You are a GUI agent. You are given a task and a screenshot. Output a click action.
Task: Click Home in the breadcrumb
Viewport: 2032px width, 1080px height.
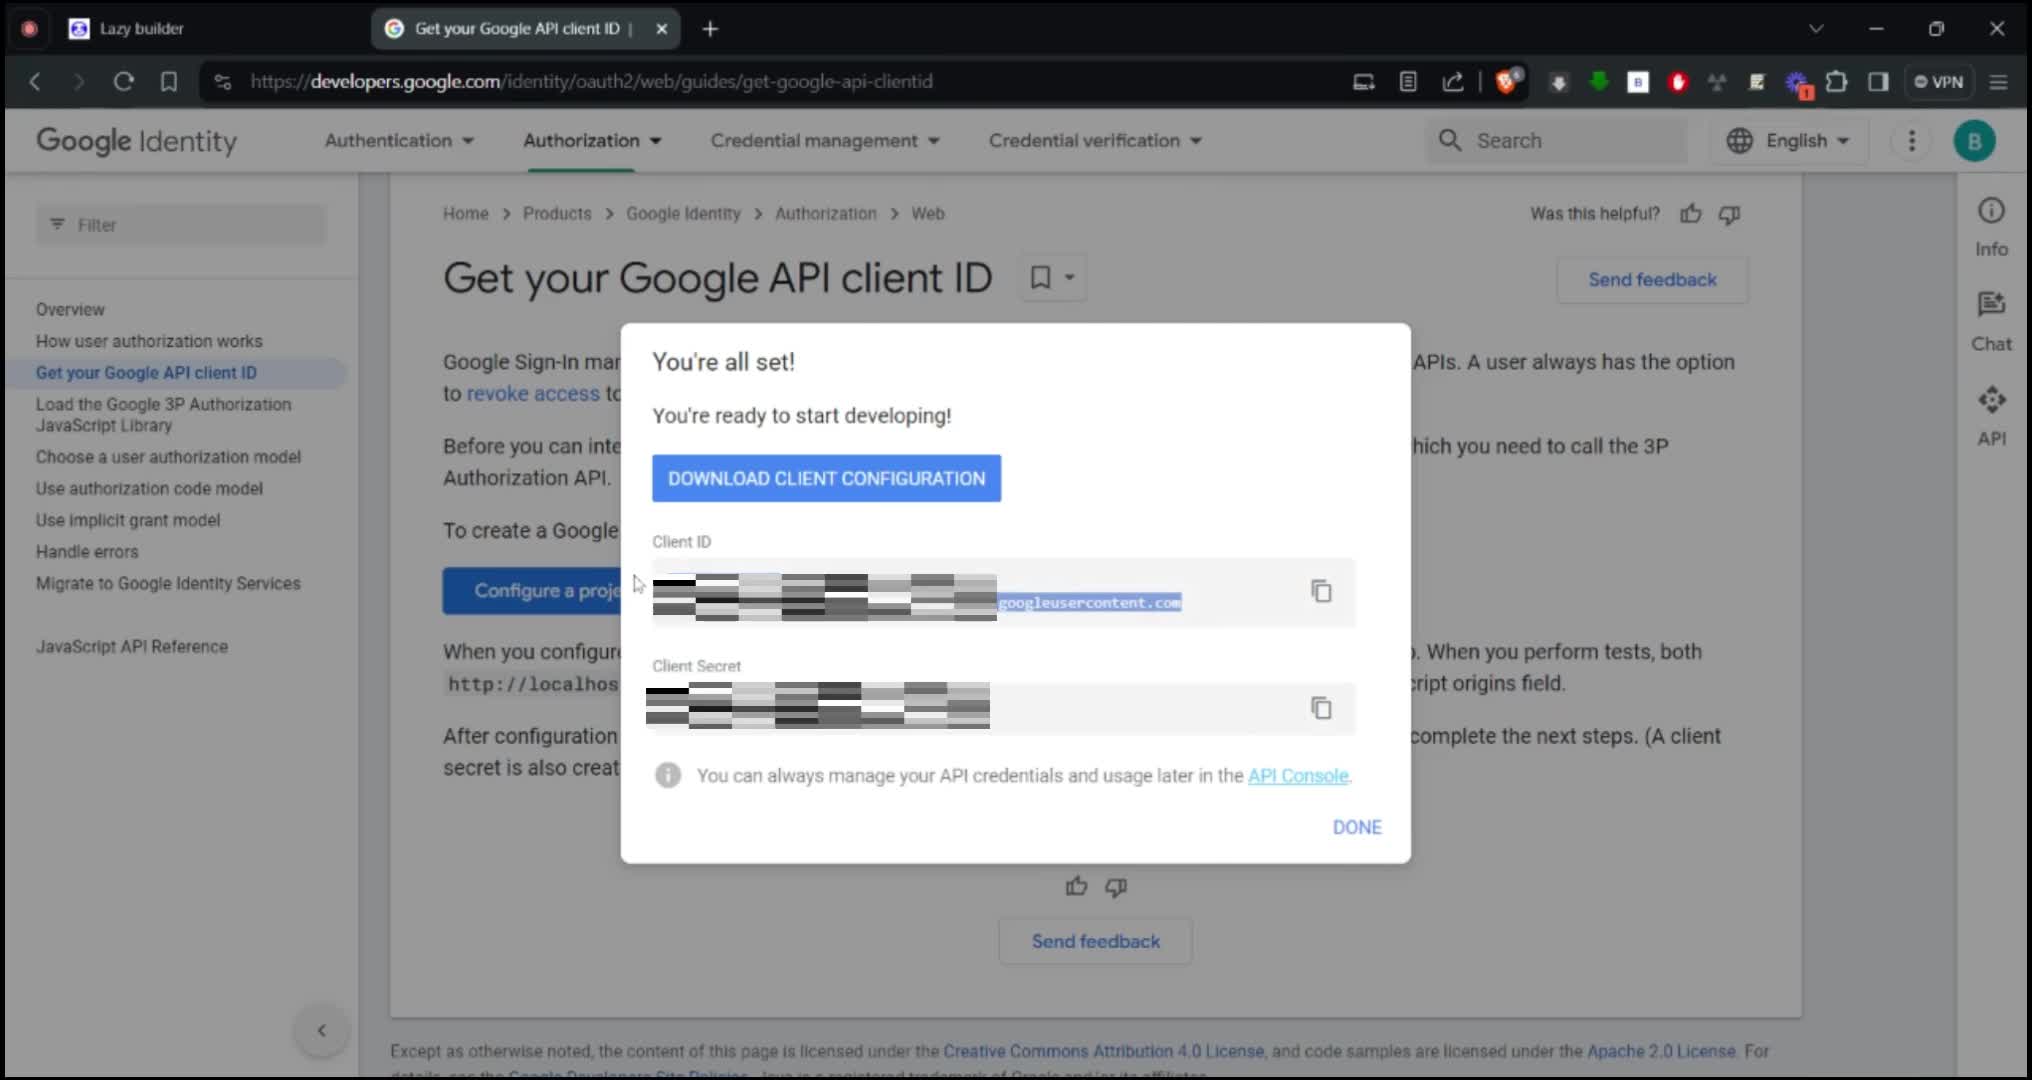466,214
